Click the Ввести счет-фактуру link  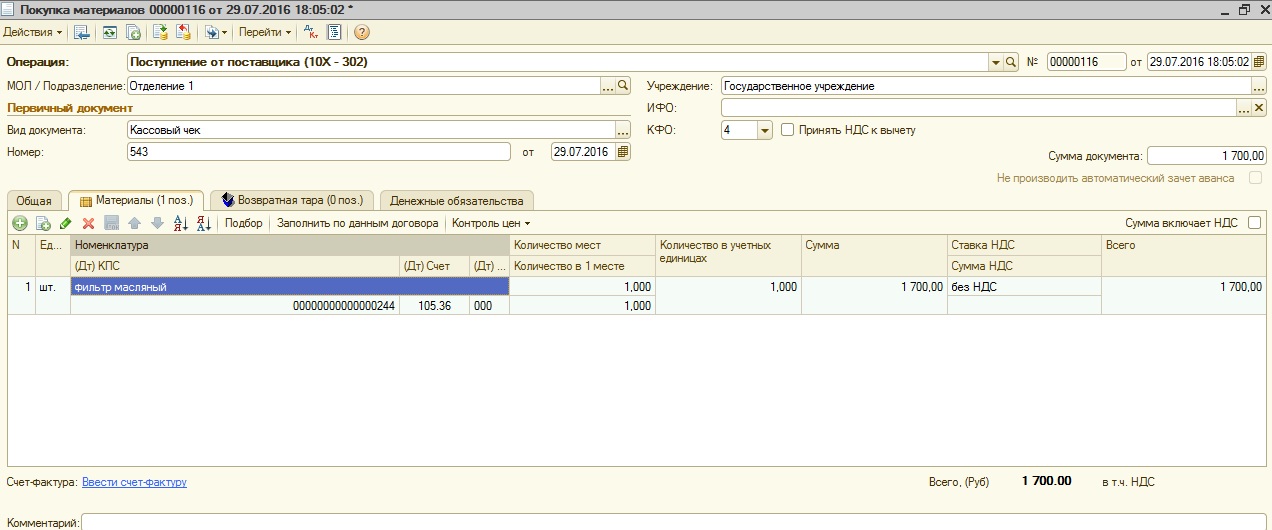pyautogui.click(x=134, y=482)
